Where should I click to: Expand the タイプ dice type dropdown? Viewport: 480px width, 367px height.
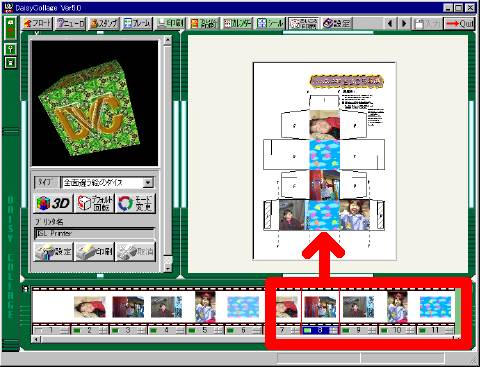[x=148, y=182]
